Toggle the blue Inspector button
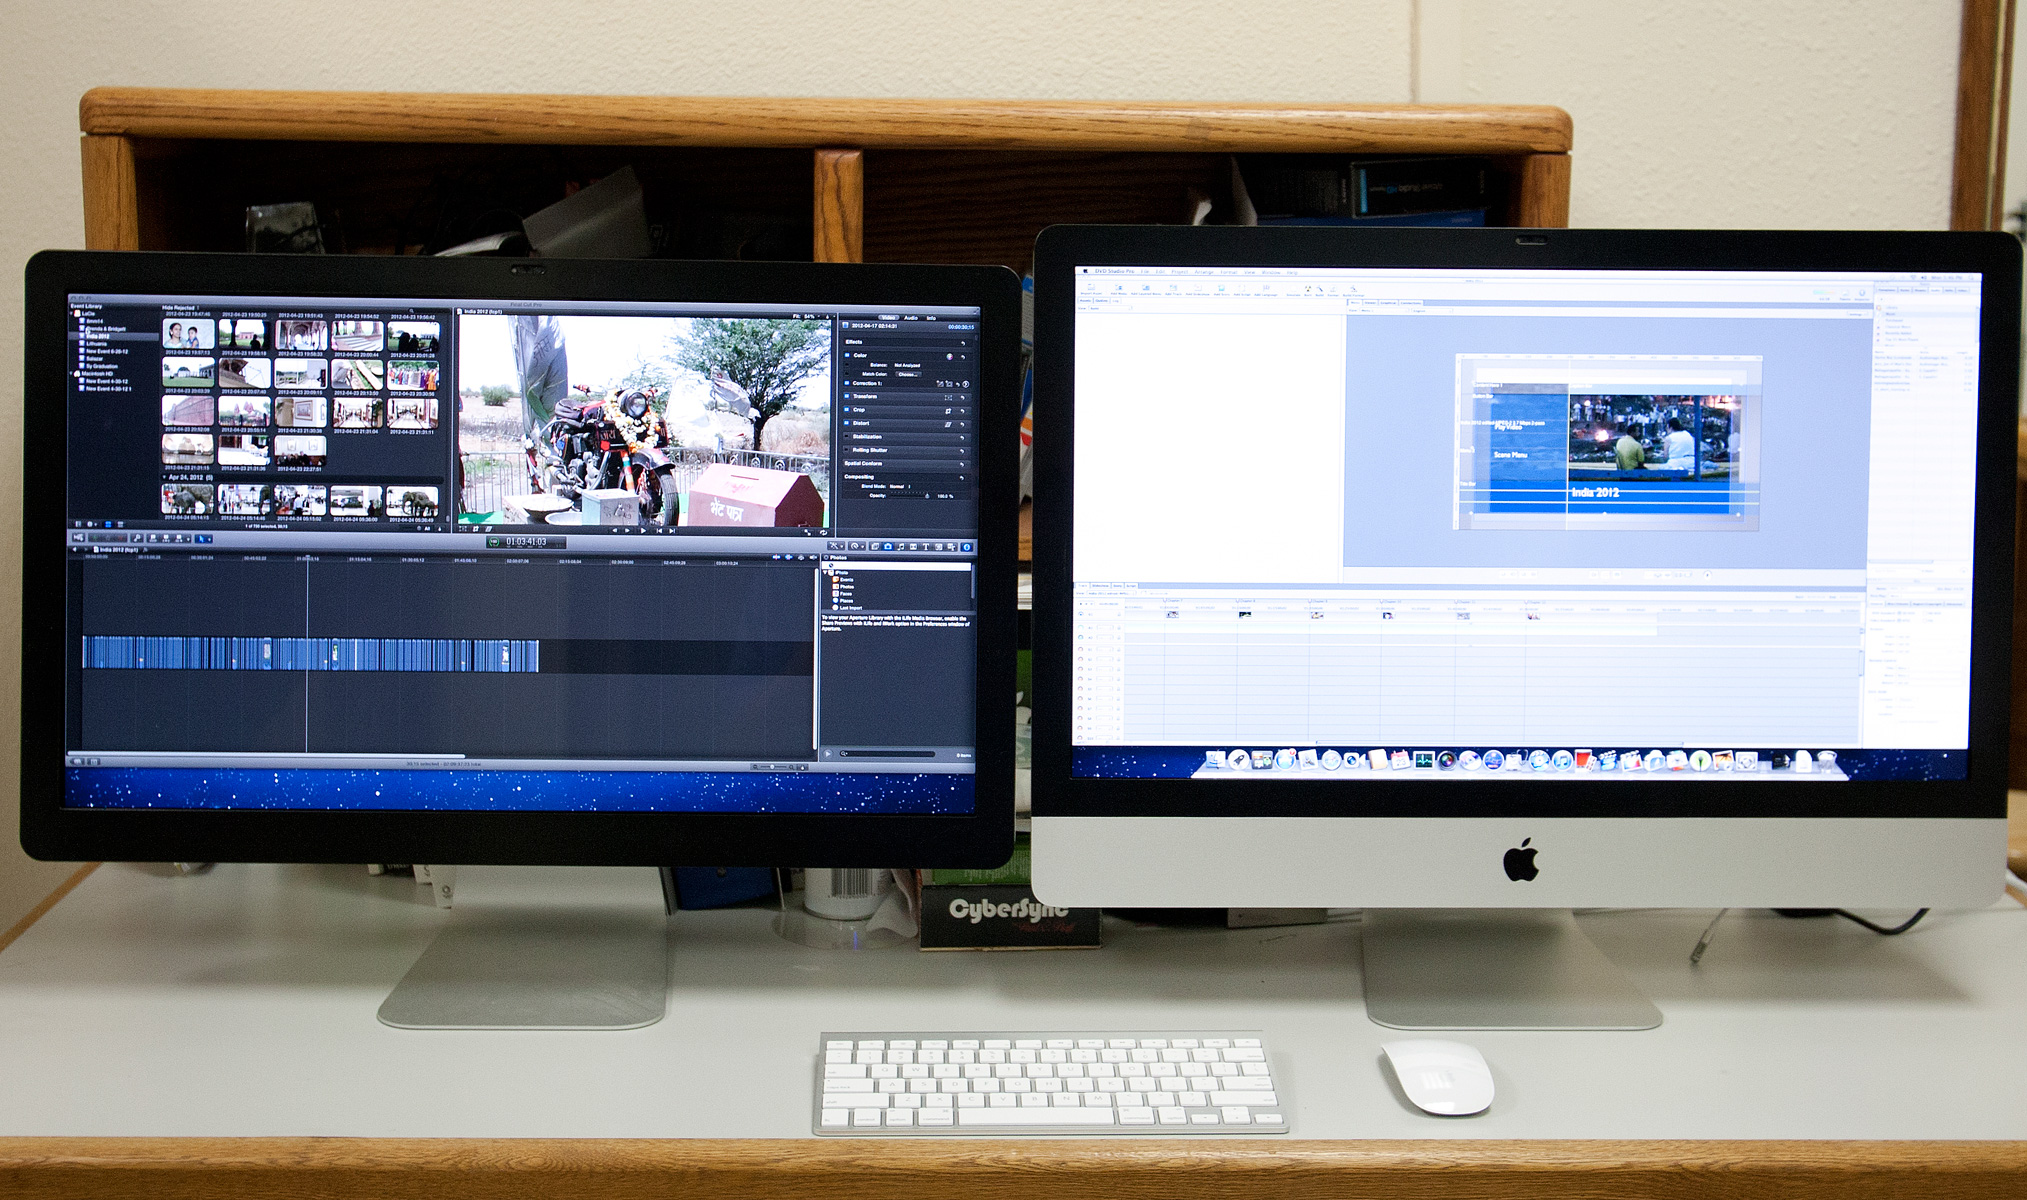Screen dimensions: 2027x1200 967,547
